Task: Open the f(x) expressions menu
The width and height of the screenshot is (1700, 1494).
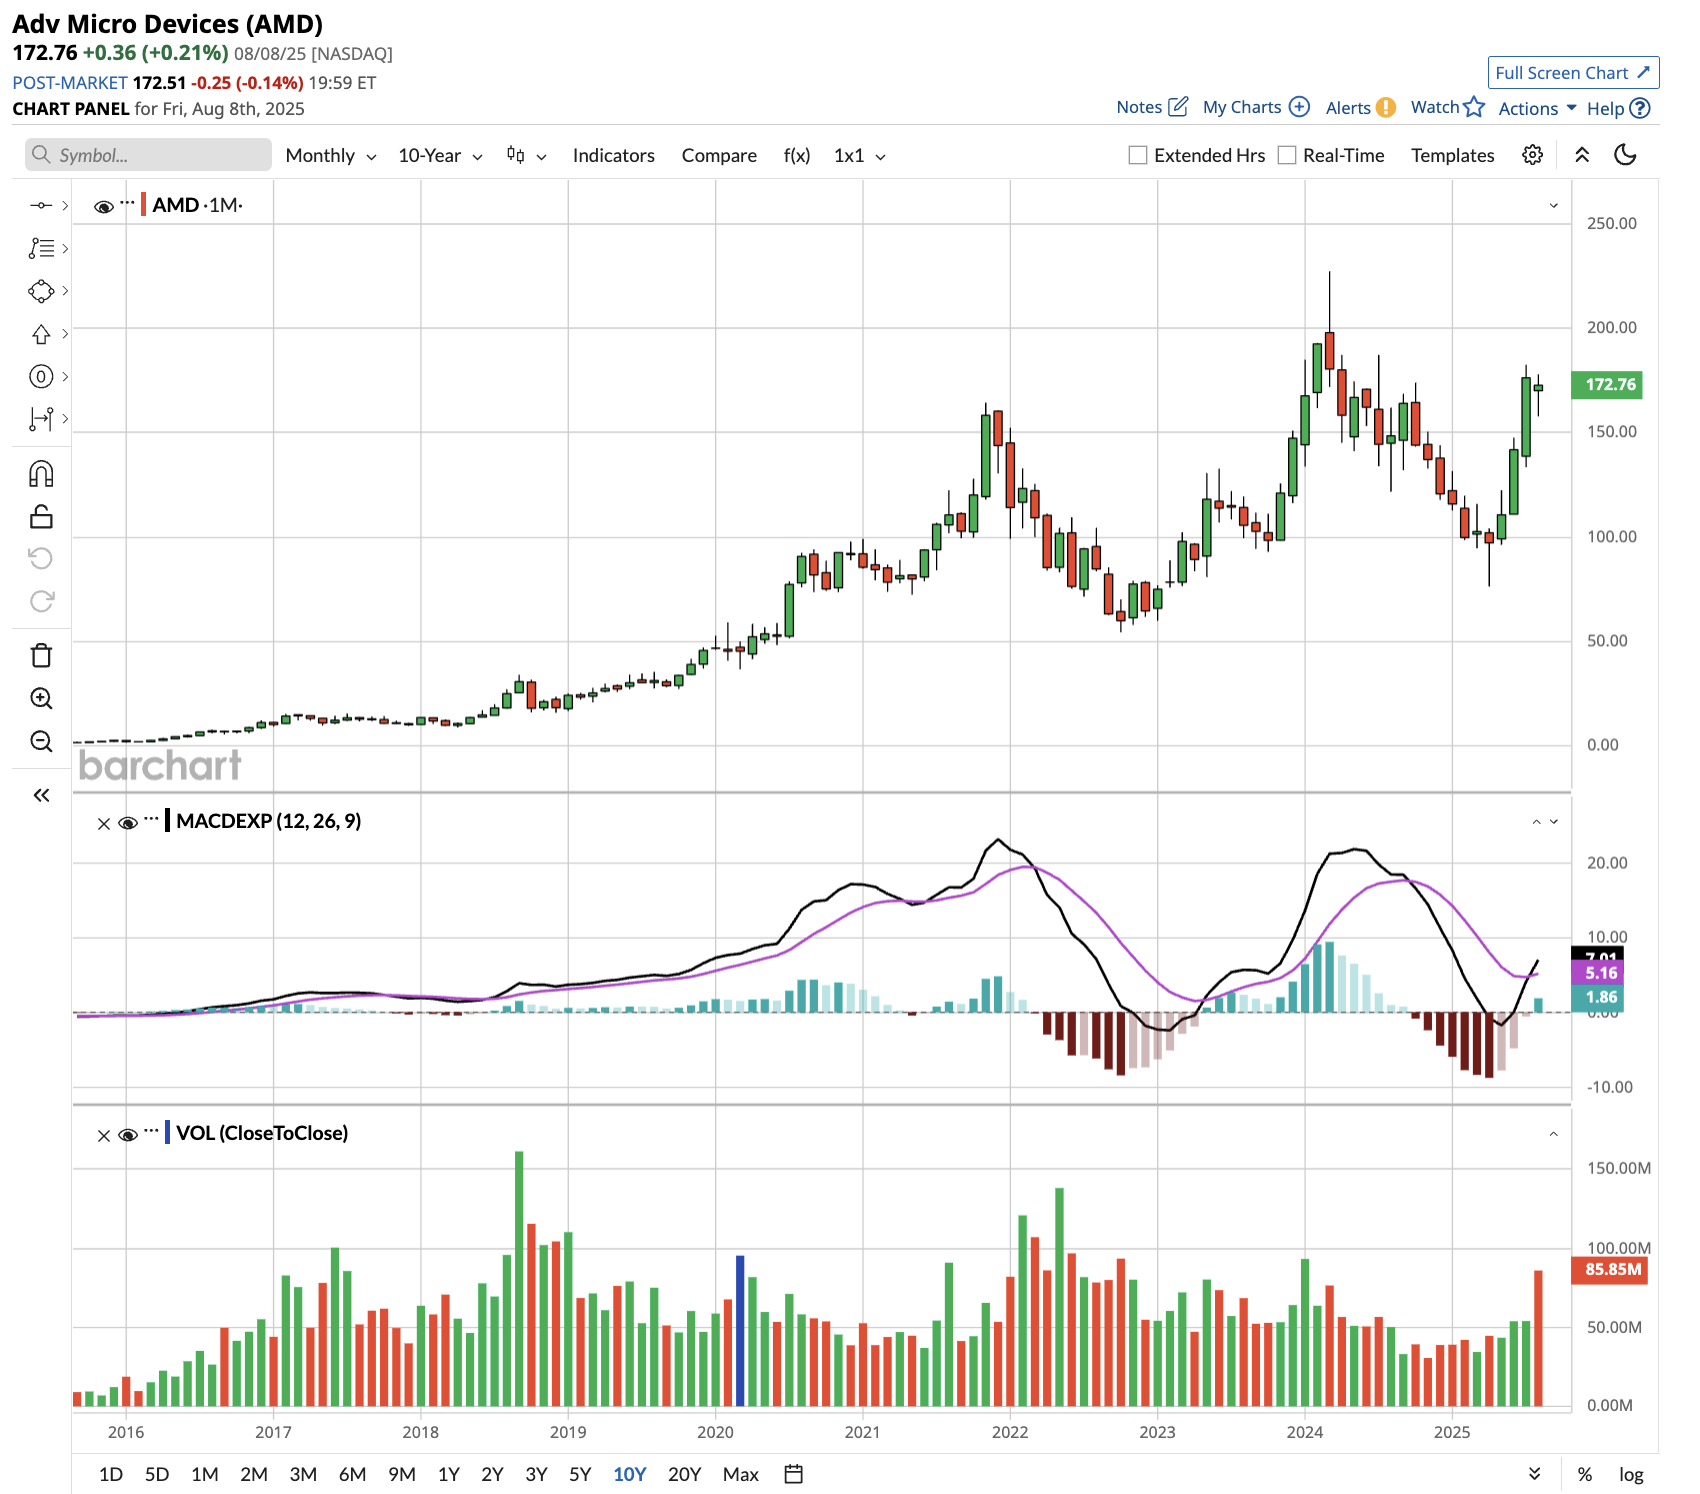Action: pos(797,155)
